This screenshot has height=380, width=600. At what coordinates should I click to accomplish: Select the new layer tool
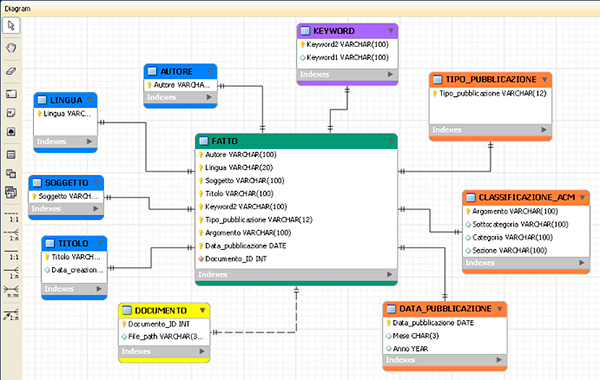pos(11,94)
